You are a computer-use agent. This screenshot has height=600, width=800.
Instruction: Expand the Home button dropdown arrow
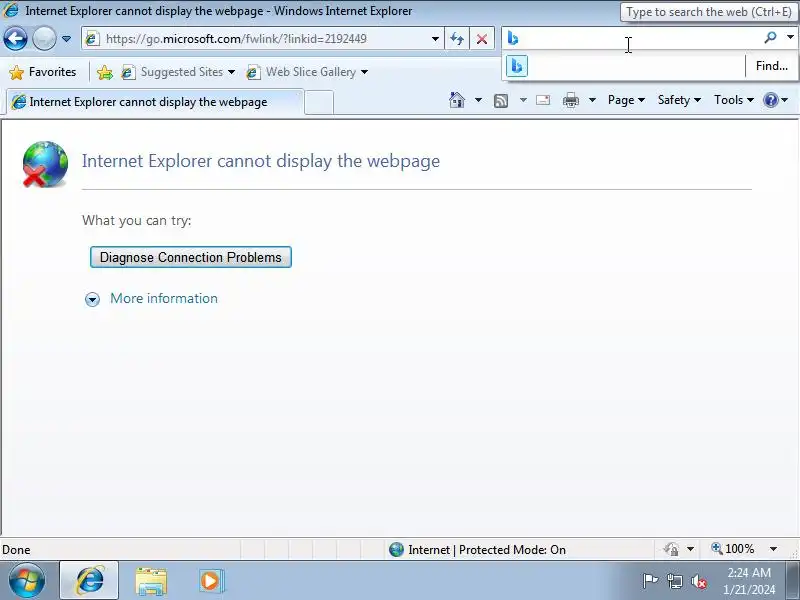[x=478, y=100]
